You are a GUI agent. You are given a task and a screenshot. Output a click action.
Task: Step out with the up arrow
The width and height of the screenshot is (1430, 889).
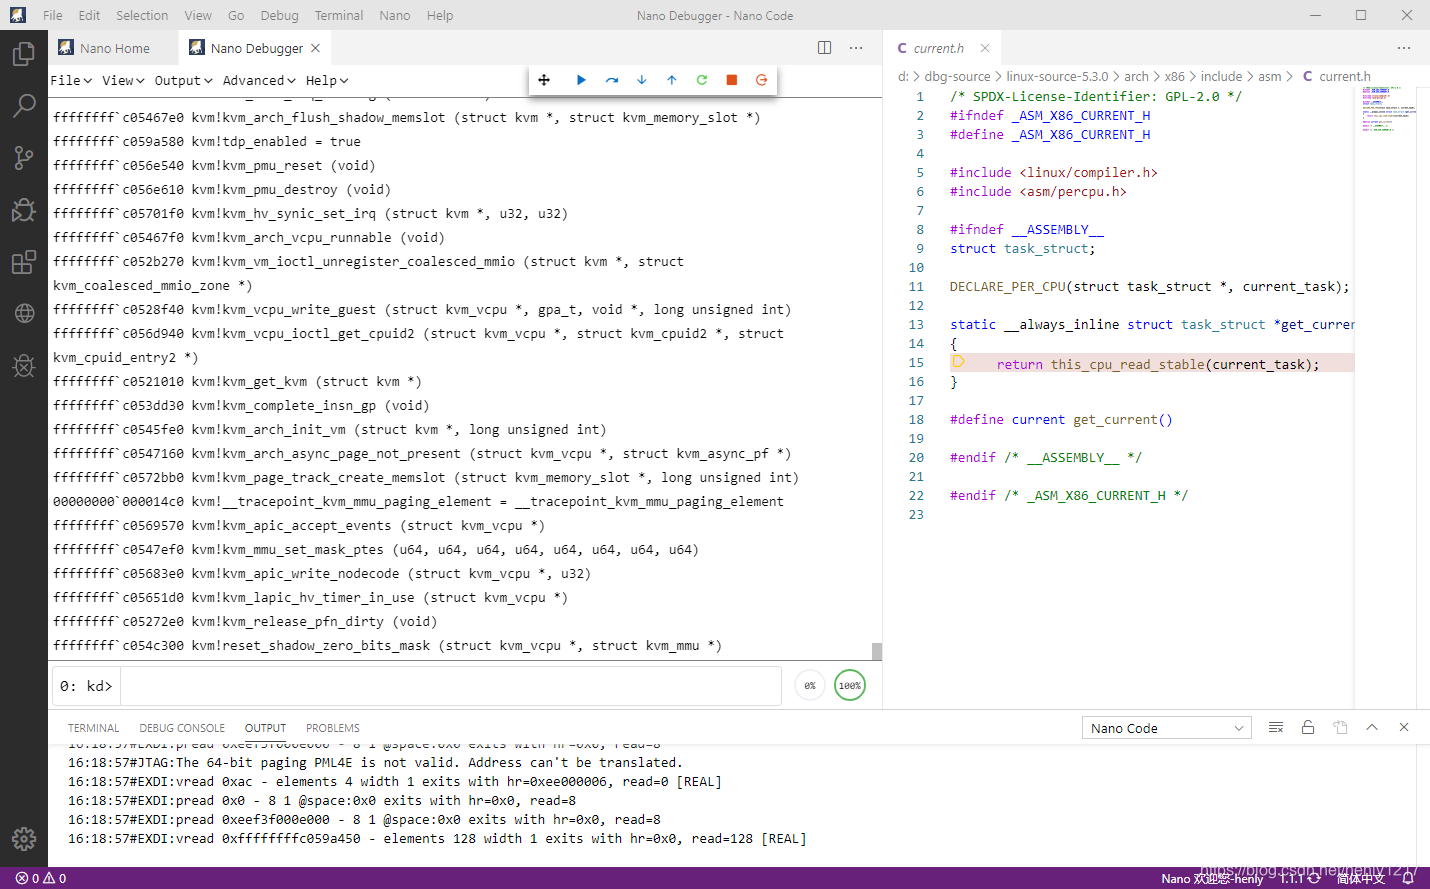672,80
